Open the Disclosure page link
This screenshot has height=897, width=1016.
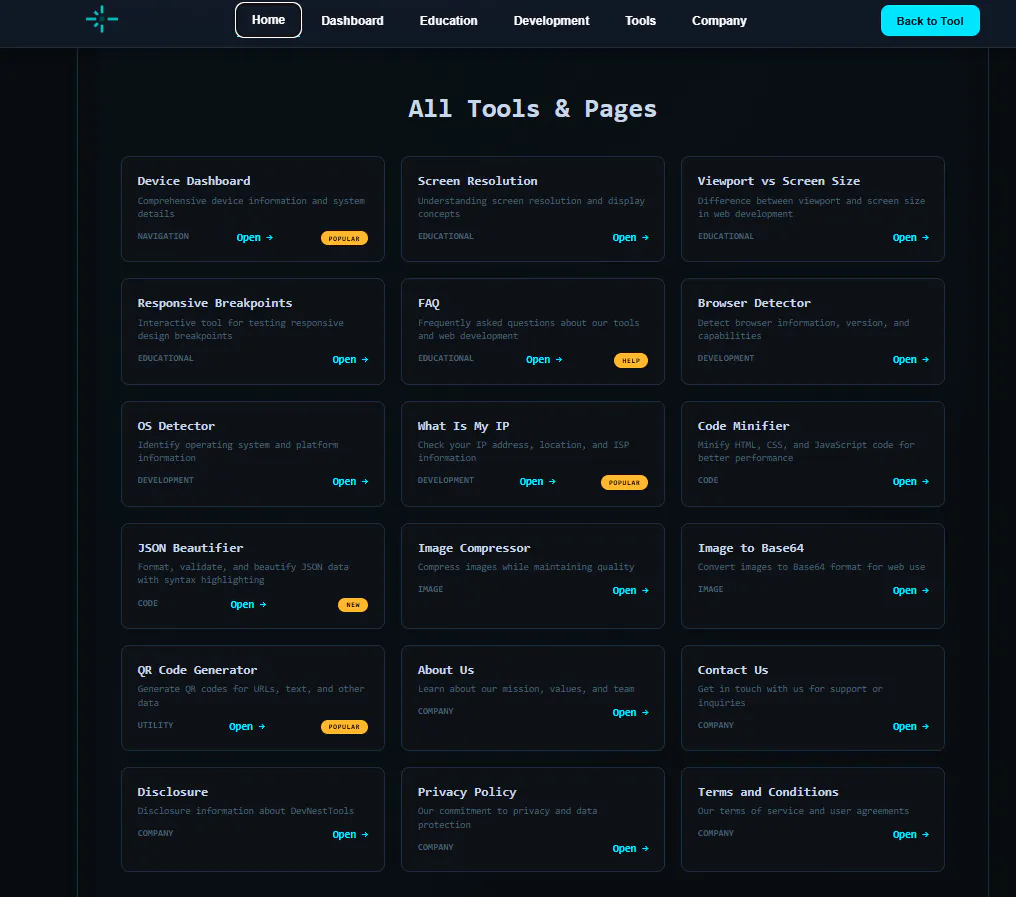[x=350, y=835]
